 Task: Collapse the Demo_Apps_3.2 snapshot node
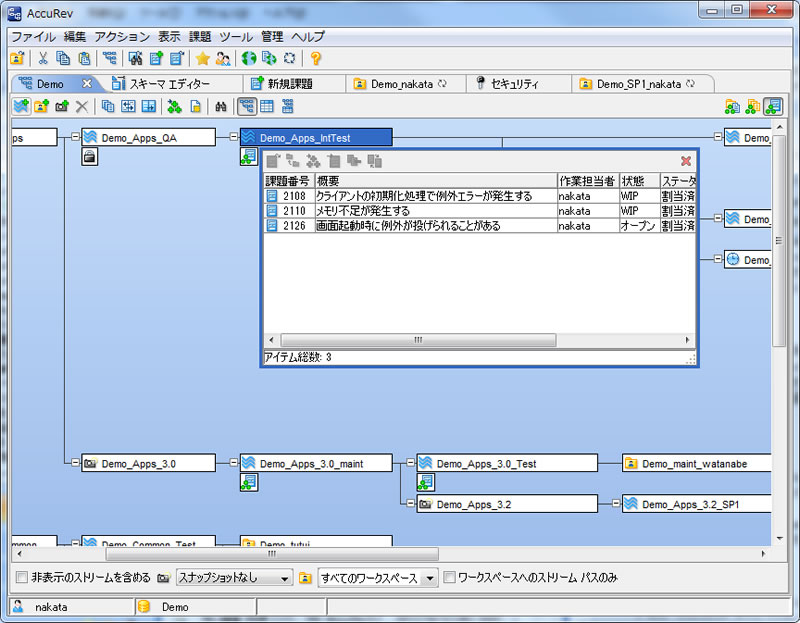click(411, 503)
